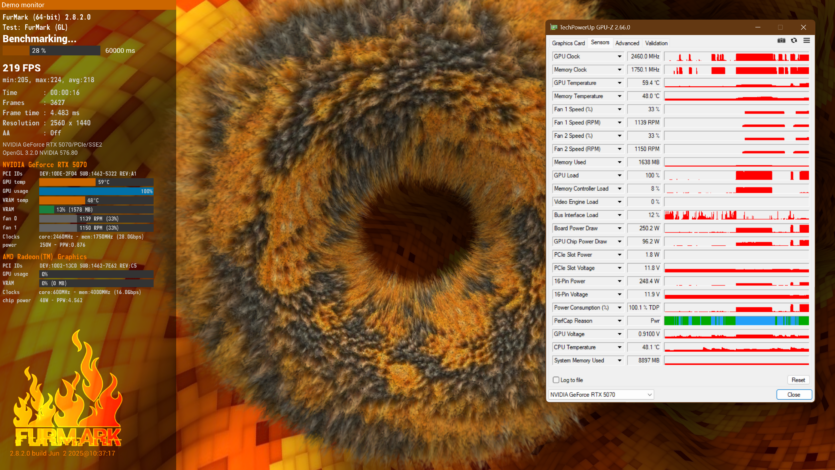Click the 60000 ms duration label
835x470 pixels.
coord(120,51)
